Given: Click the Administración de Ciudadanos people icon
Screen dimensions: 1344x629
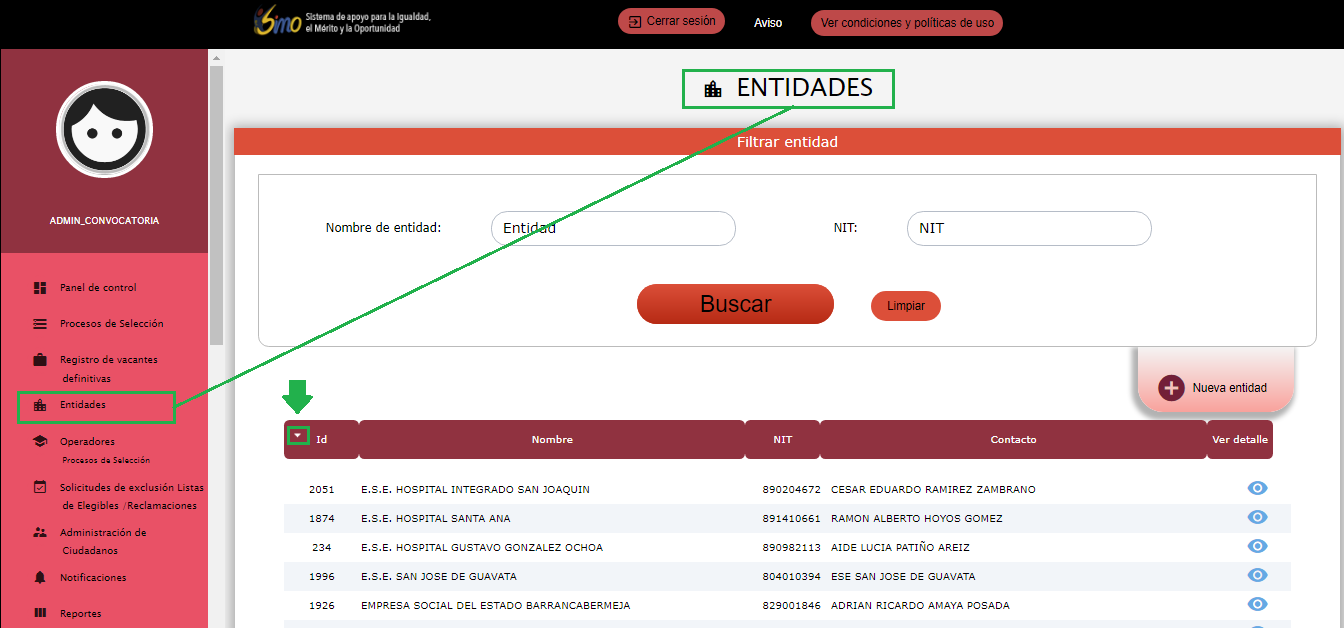Looking at the screenshot, I should point(40,533).
